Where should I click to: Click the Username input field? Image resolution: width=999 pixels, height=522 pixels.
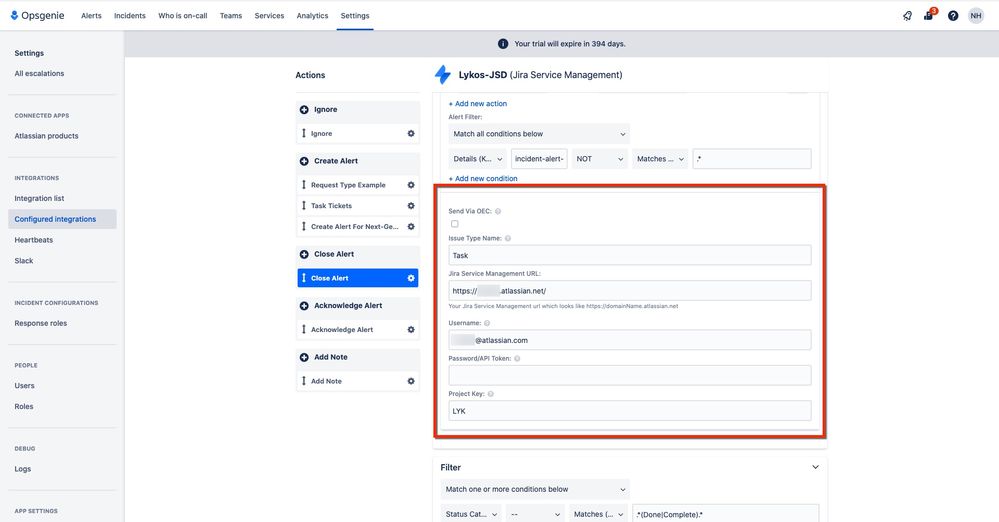[x=629, y=340]
